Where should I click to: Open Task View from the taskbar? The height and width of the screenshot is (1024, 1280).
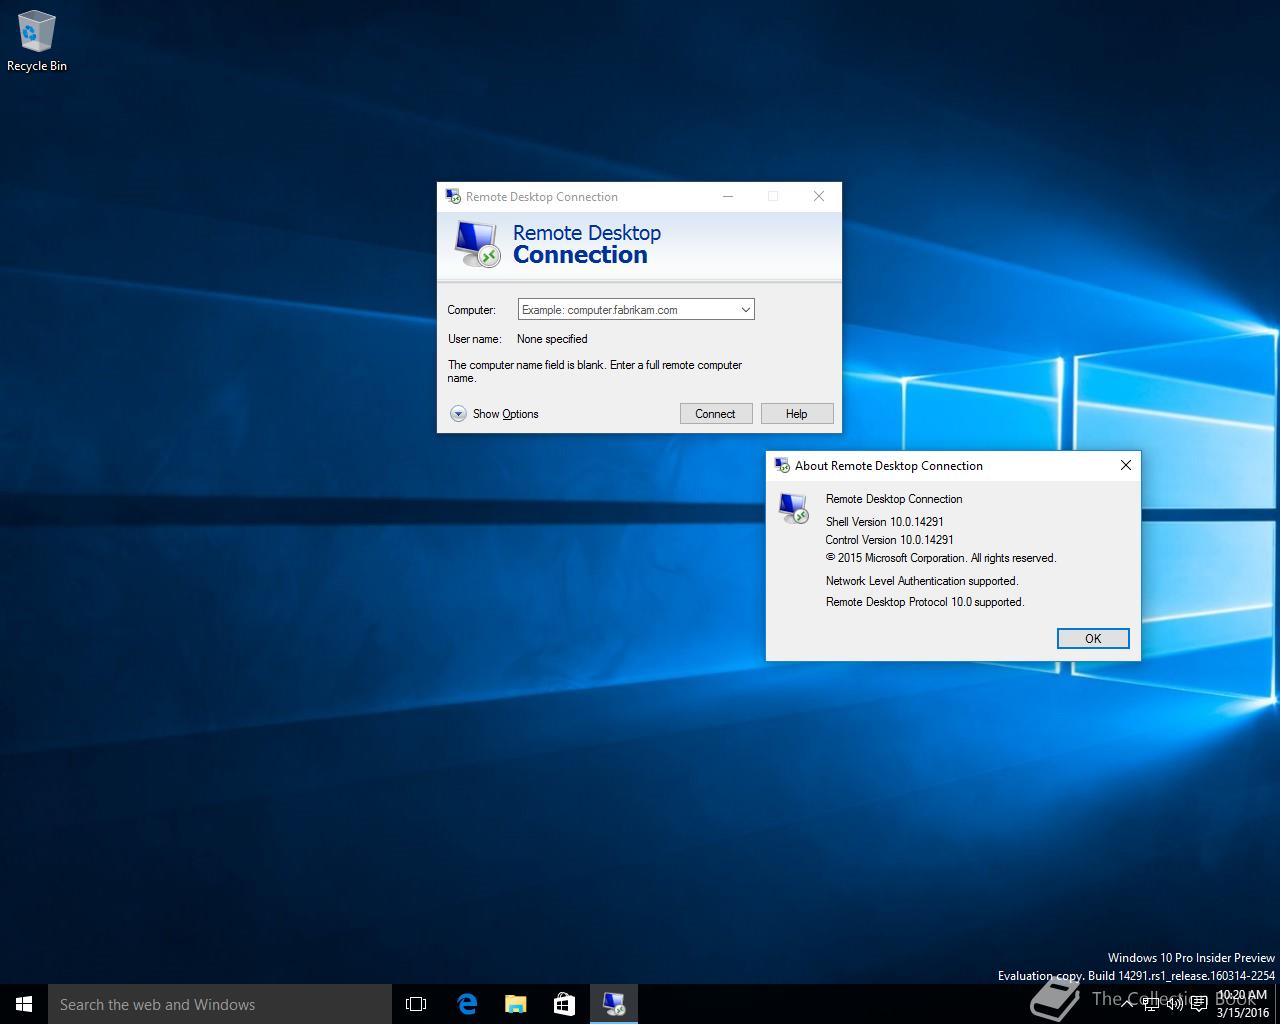416,1004
